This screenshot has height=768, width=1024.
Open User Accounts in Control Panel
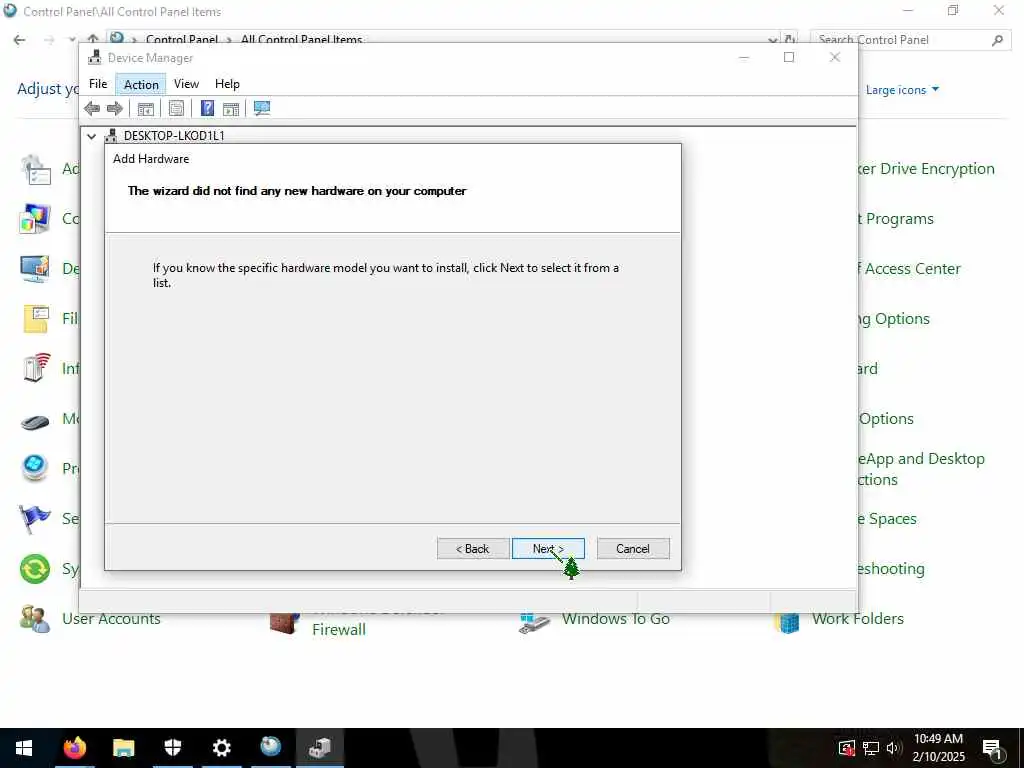[111, 618]
